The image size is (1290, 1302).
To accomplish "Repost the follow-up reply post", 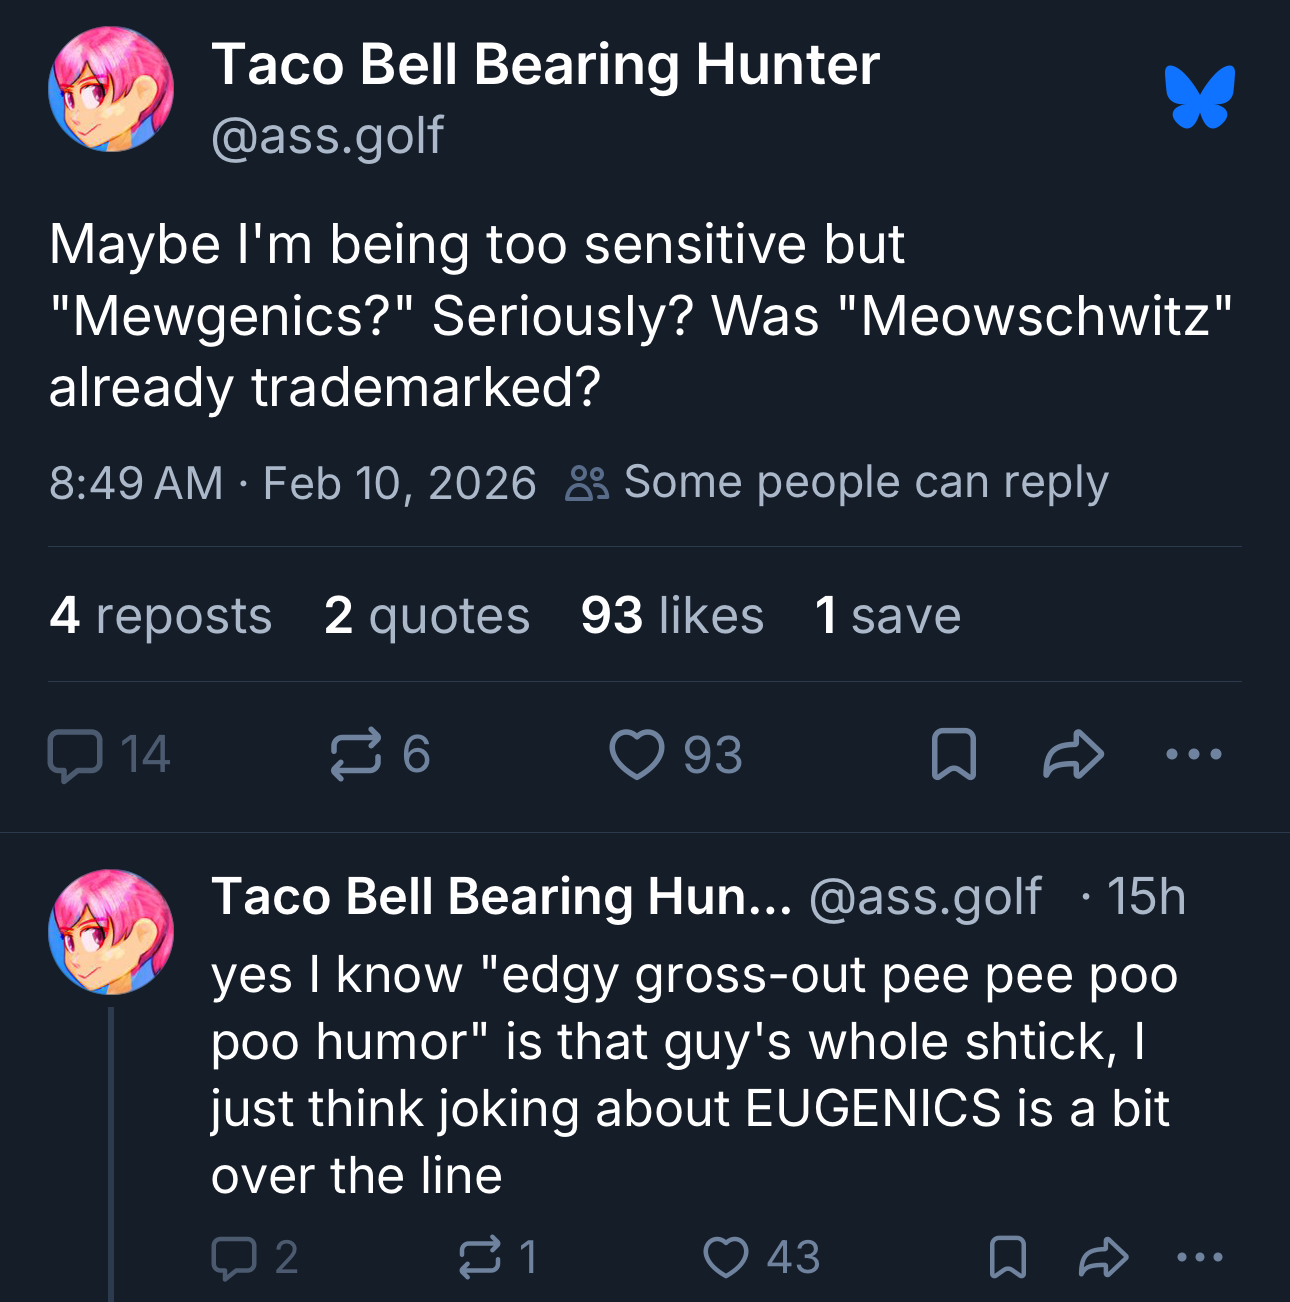I will point(479,1257).
